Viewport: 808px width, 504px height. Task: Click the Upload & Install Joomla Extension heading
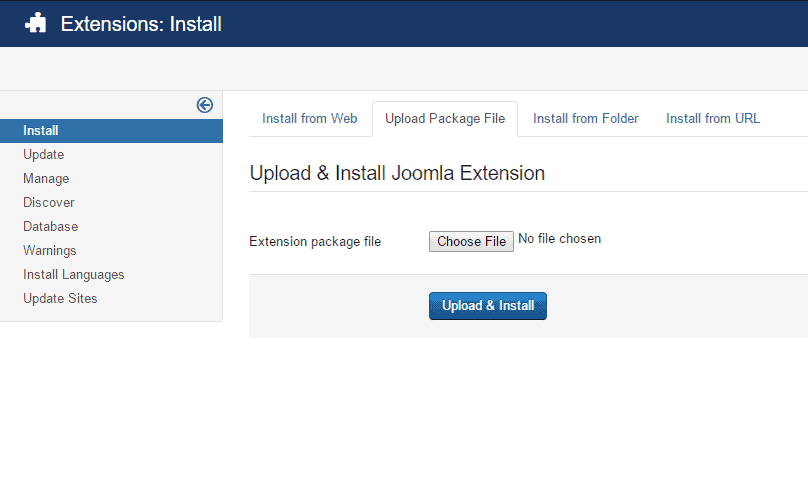click(397, 173)
